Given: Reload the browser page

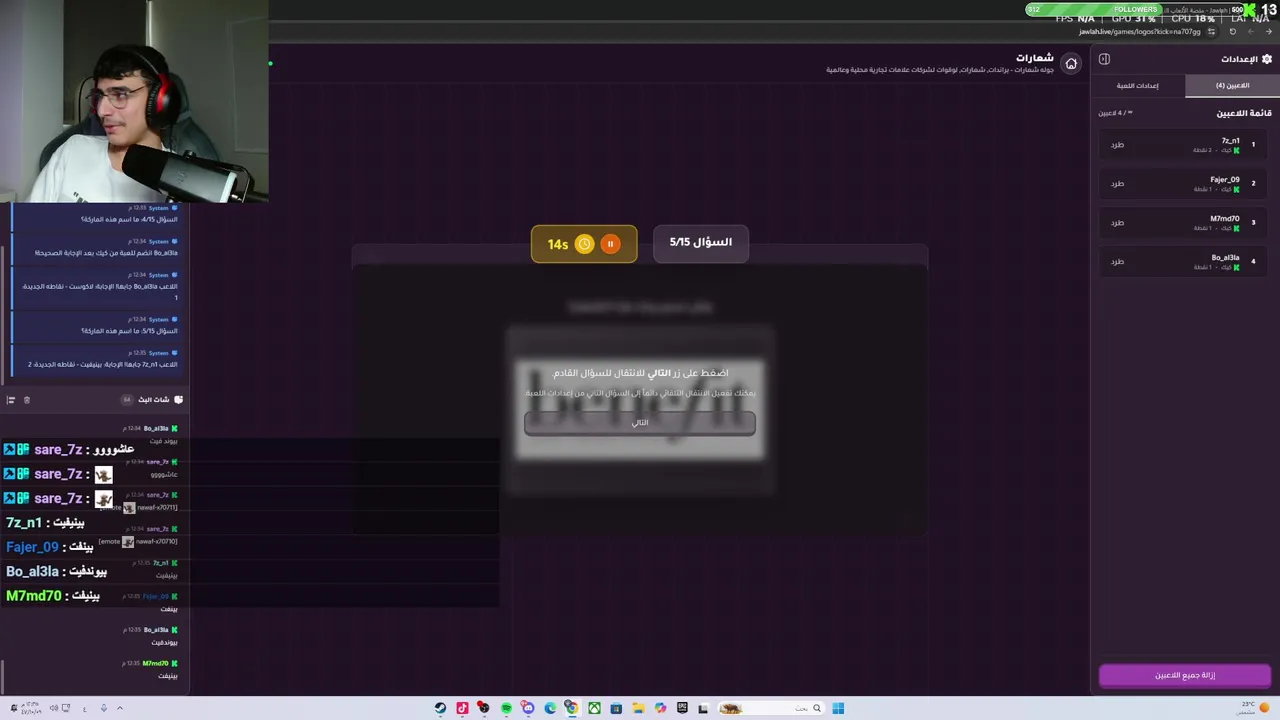Looking at the screenshot, I should pyautogui.click(x=1232, y=31).
